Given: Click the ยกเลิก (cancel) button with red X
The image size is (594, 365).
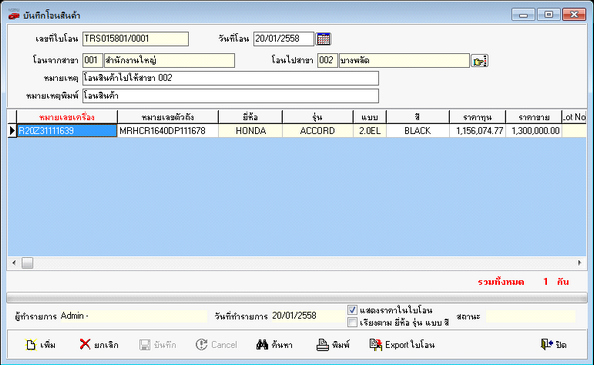Looking at the screenshot, I should click(x=99, y=345).
